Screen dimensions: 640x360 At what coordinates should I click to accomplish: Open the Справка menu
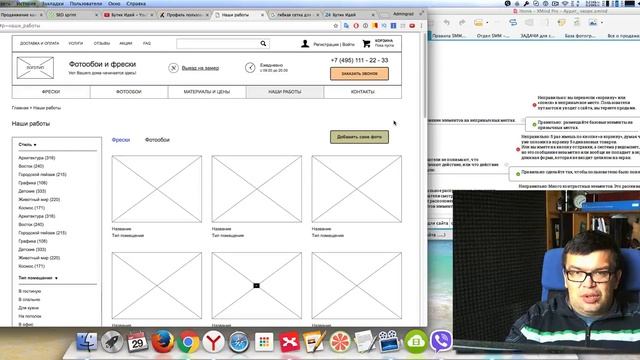coord(136,4)
